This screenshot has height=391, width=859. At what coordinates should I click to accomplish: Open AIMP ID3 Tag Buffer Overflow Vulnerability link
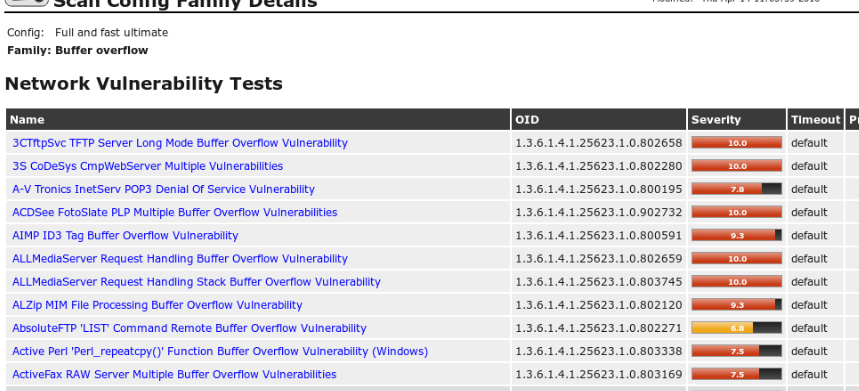125,235
